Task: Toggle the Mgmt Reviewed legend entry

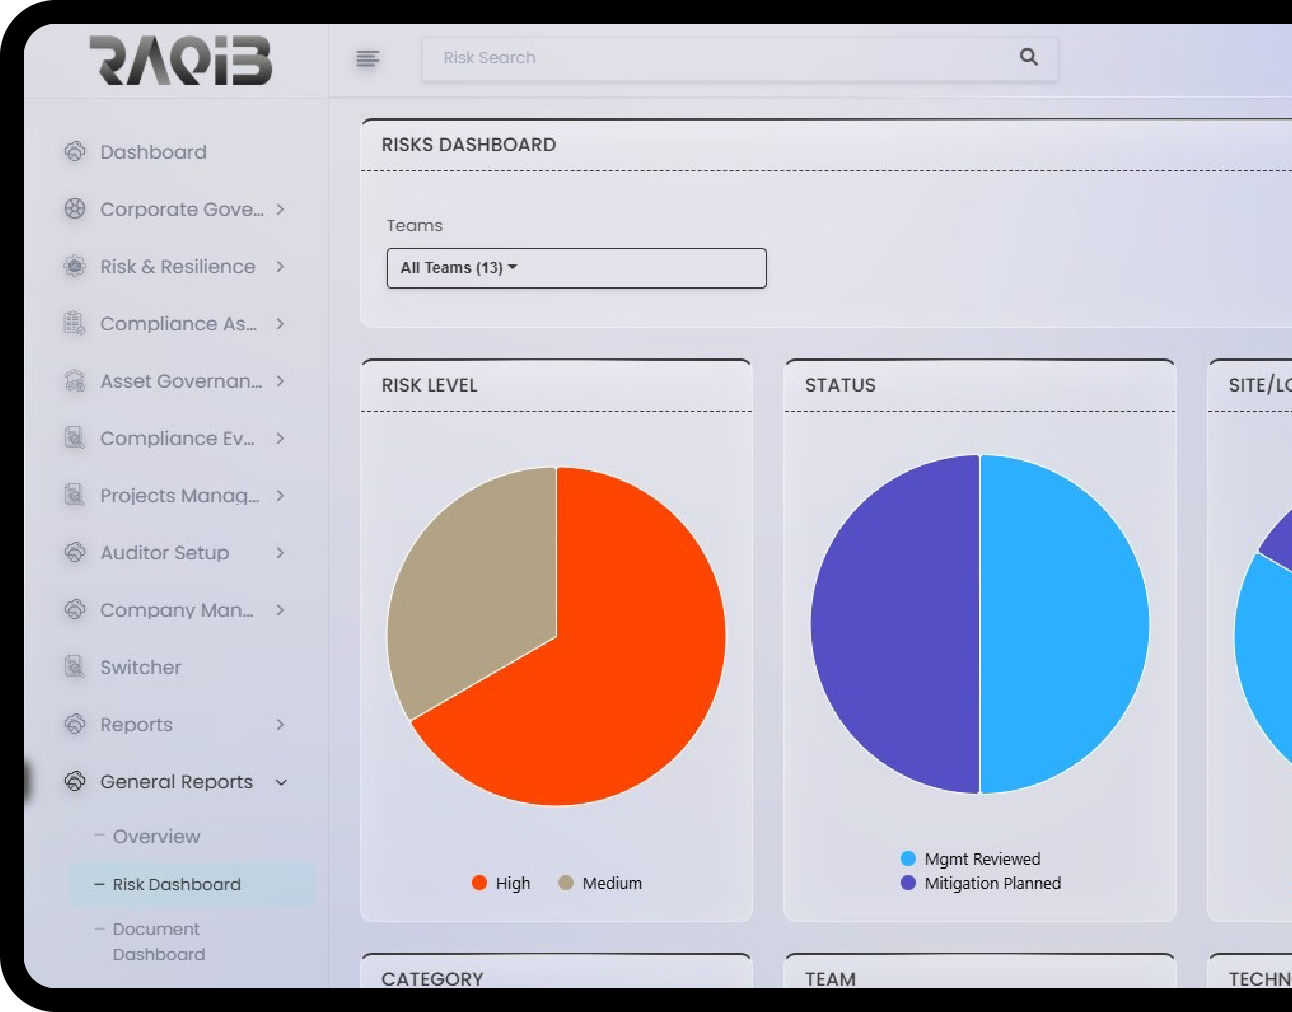Action: click(971, 859)
